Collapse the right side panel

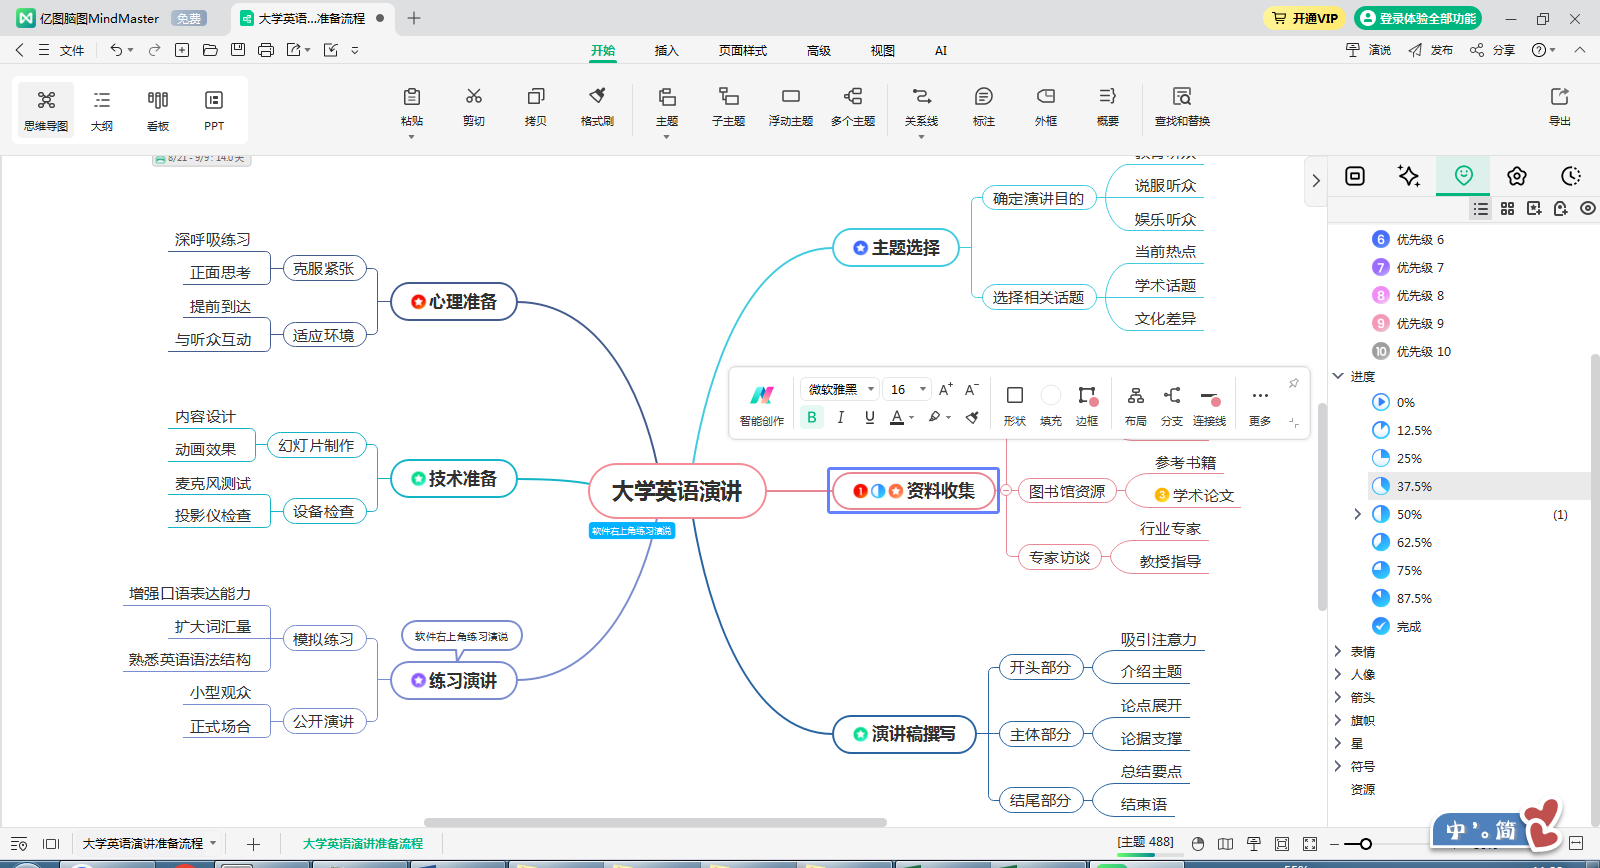pyautogui.click(x=1316, y=181)
